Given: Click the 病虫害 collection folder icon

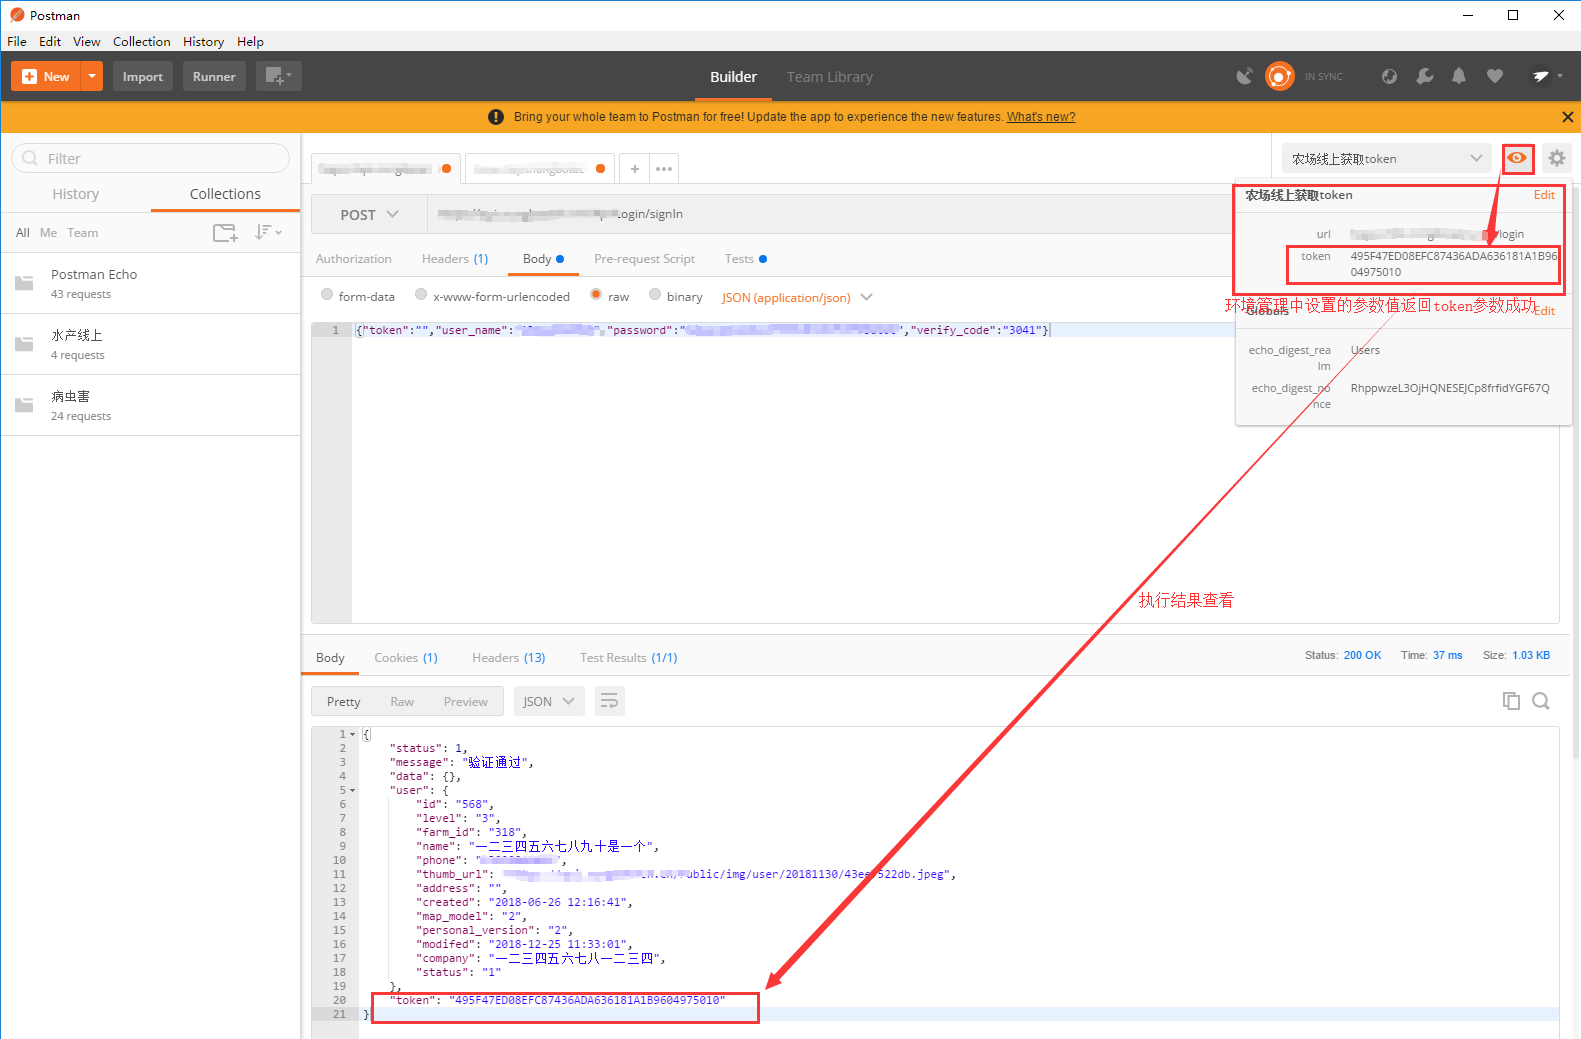Looking at the screenshot, I should [24, 405].
